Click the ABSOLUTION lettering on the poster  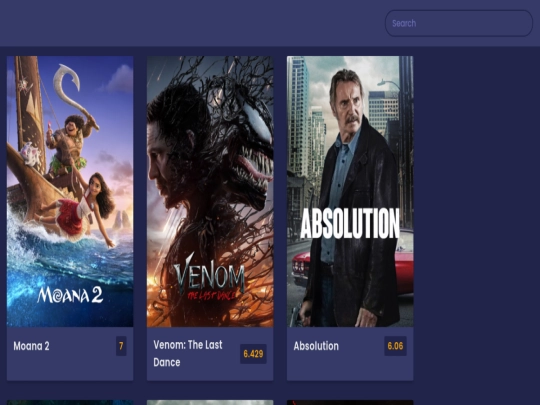tap(350, 224)
